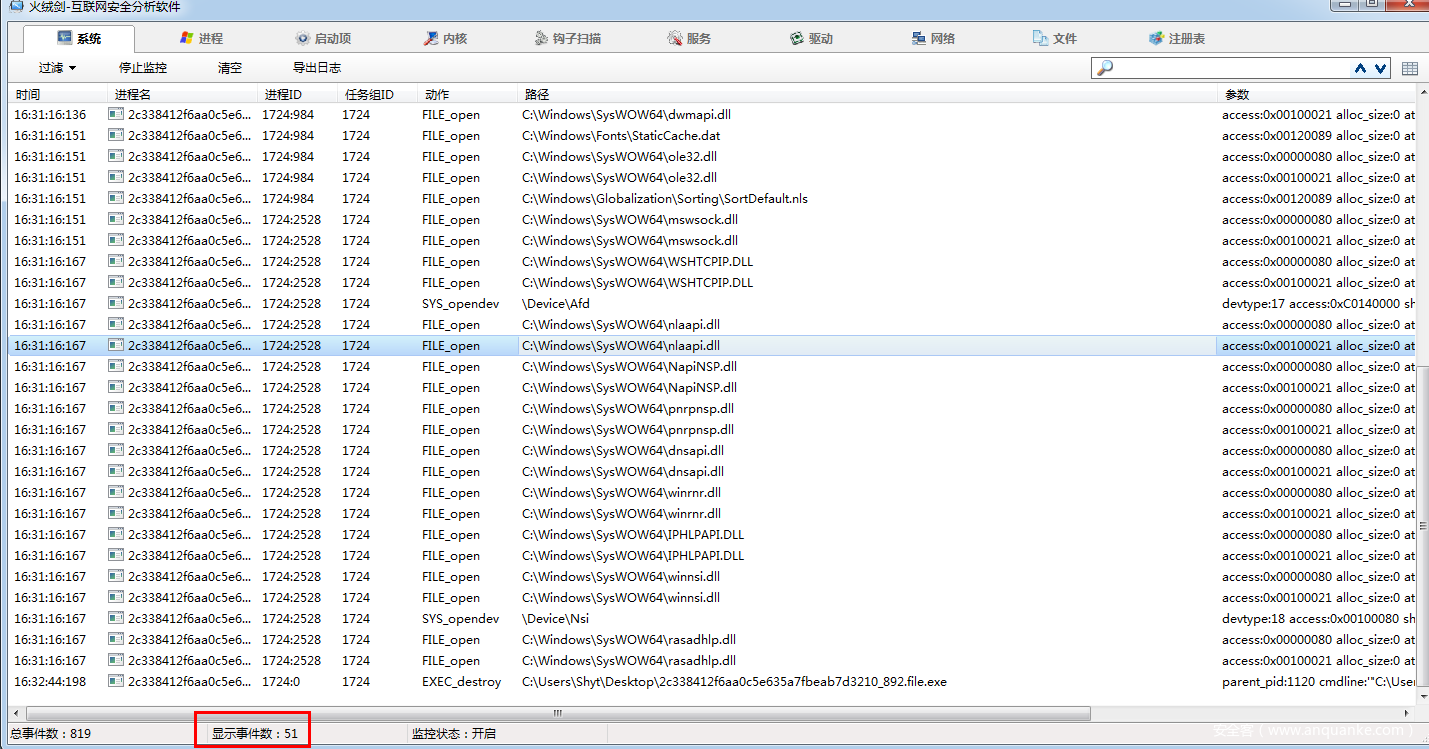Click the process icon in StaticCache.dat row
1429x749 pixels.
point(116,135)
